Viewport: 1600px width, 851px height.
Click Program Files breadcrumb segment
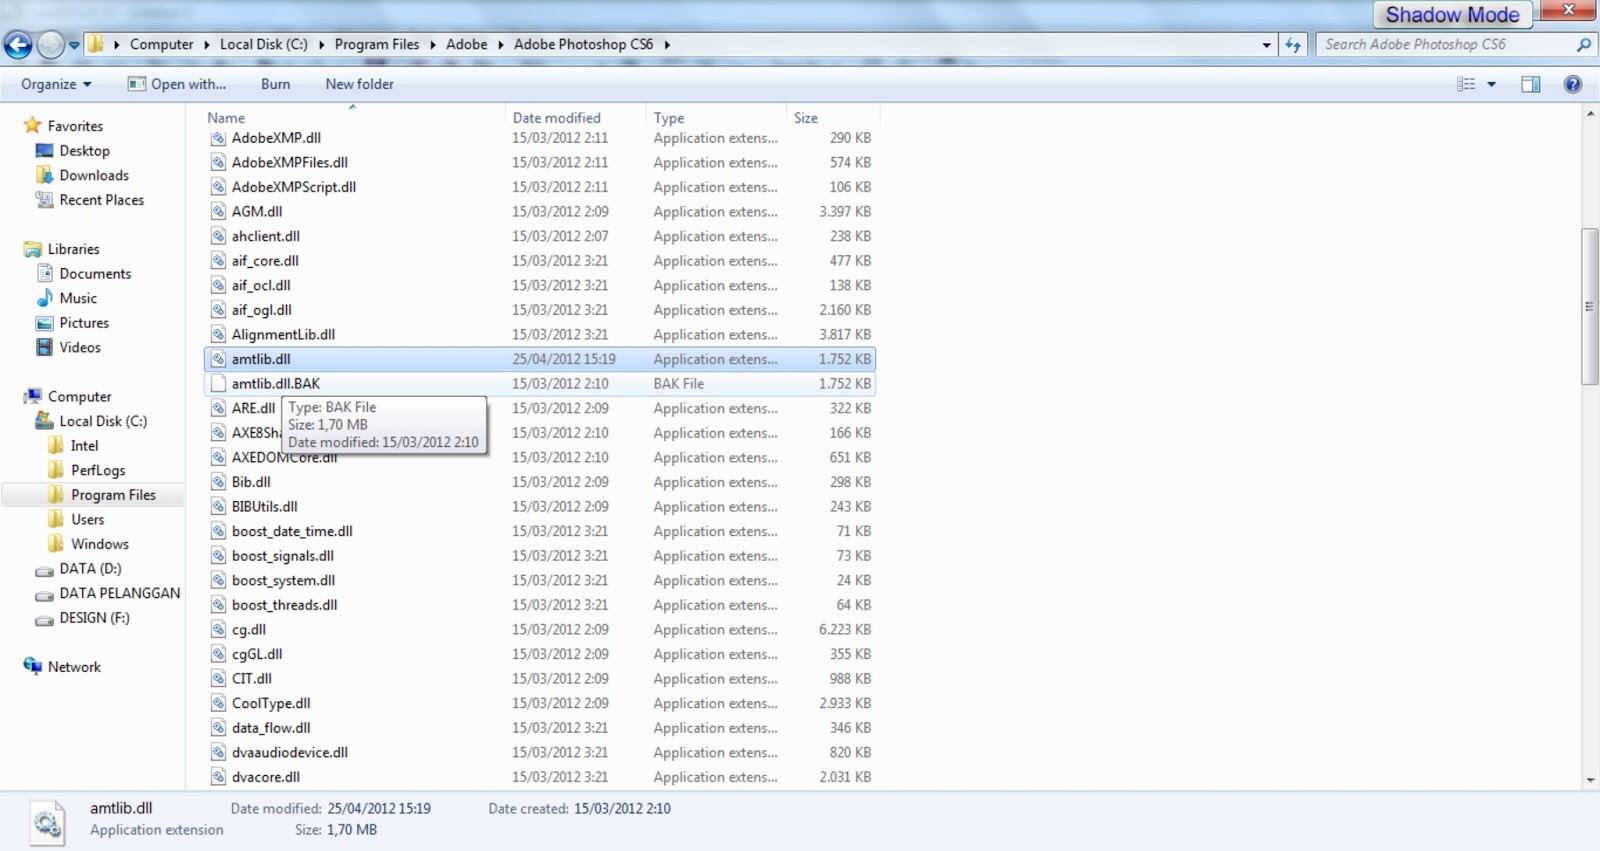[377, 45]
